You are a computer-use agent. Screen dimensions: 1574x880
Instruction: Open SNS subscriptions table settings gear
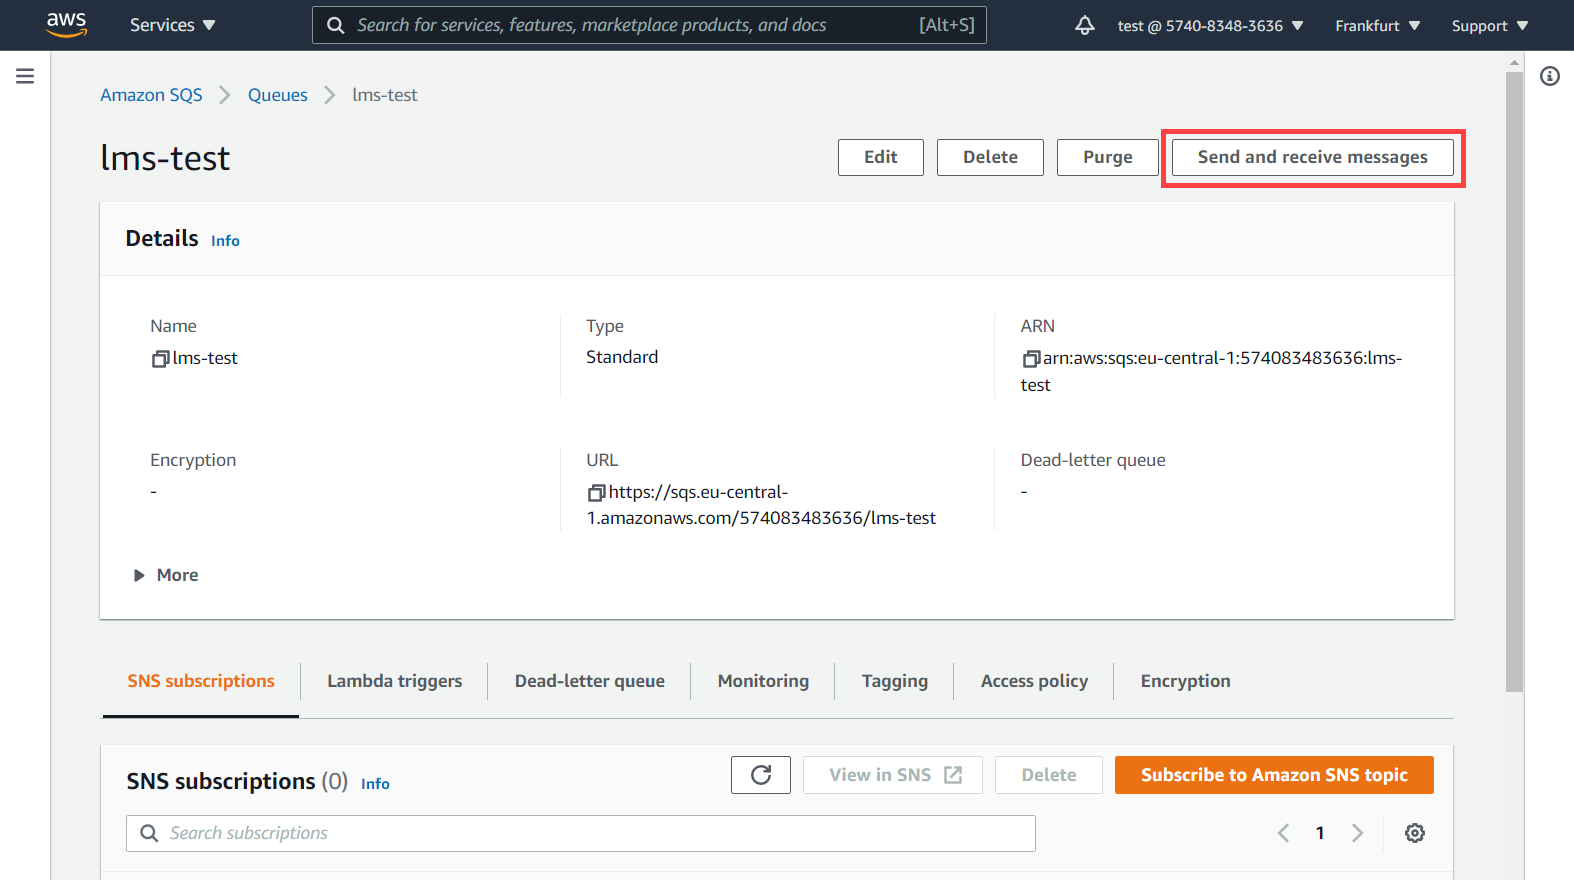(x=1415, y=833)
